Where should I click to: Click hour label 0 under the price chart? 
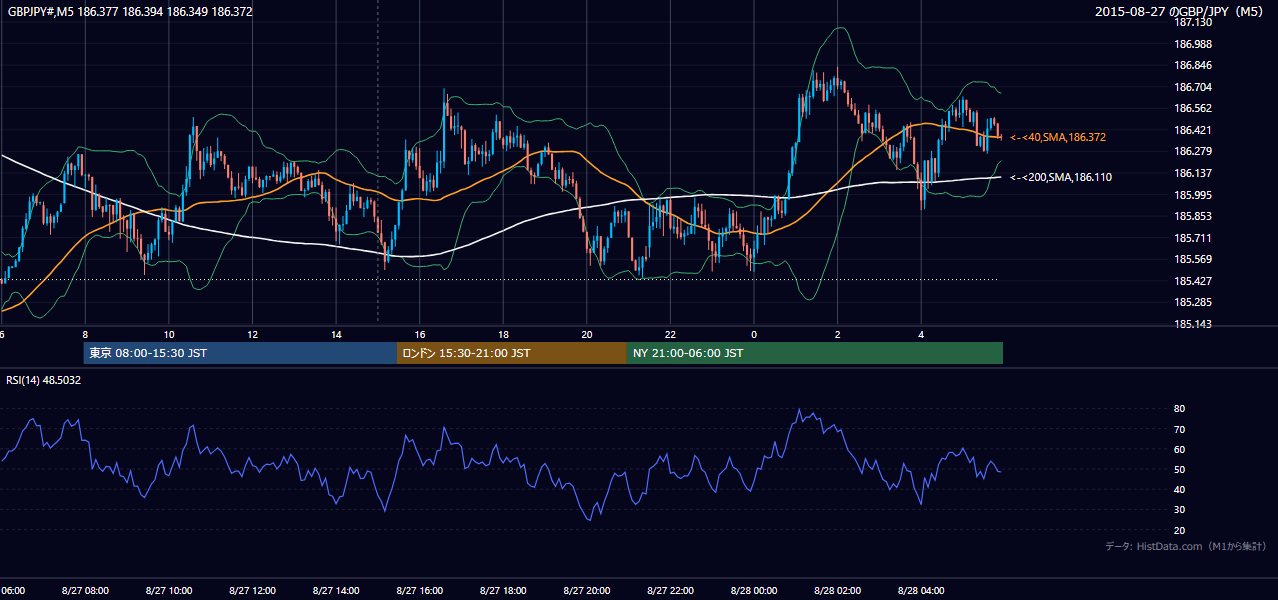coord(754,334)
